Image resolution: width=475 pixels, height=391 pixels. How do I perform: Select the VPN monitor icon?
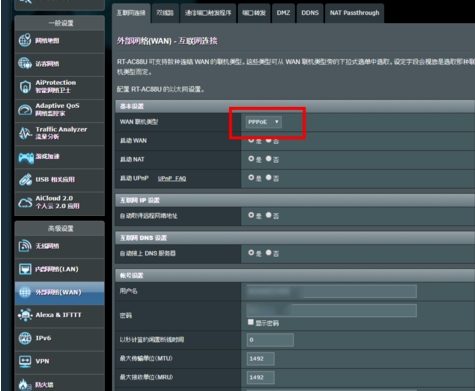[x=25, y=361]
